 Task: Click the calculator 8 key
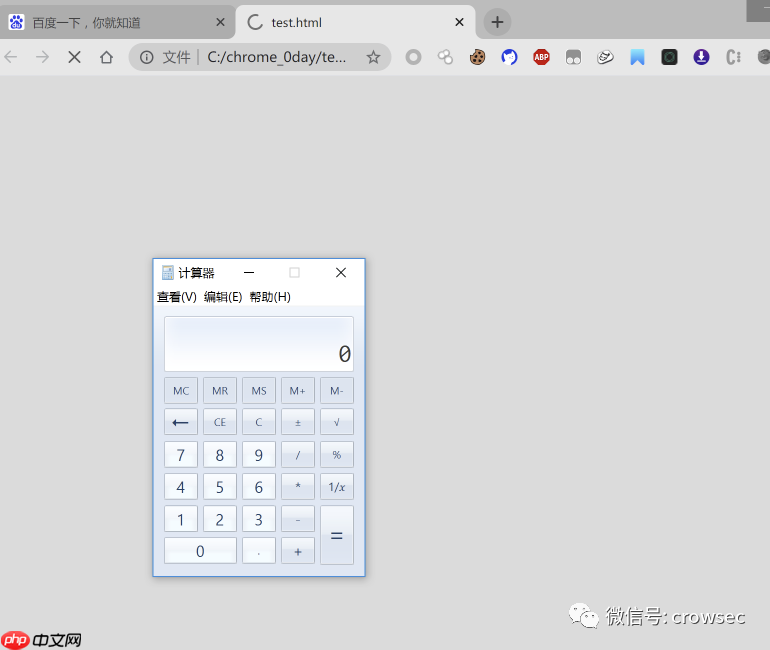click(x=220, y=455)
